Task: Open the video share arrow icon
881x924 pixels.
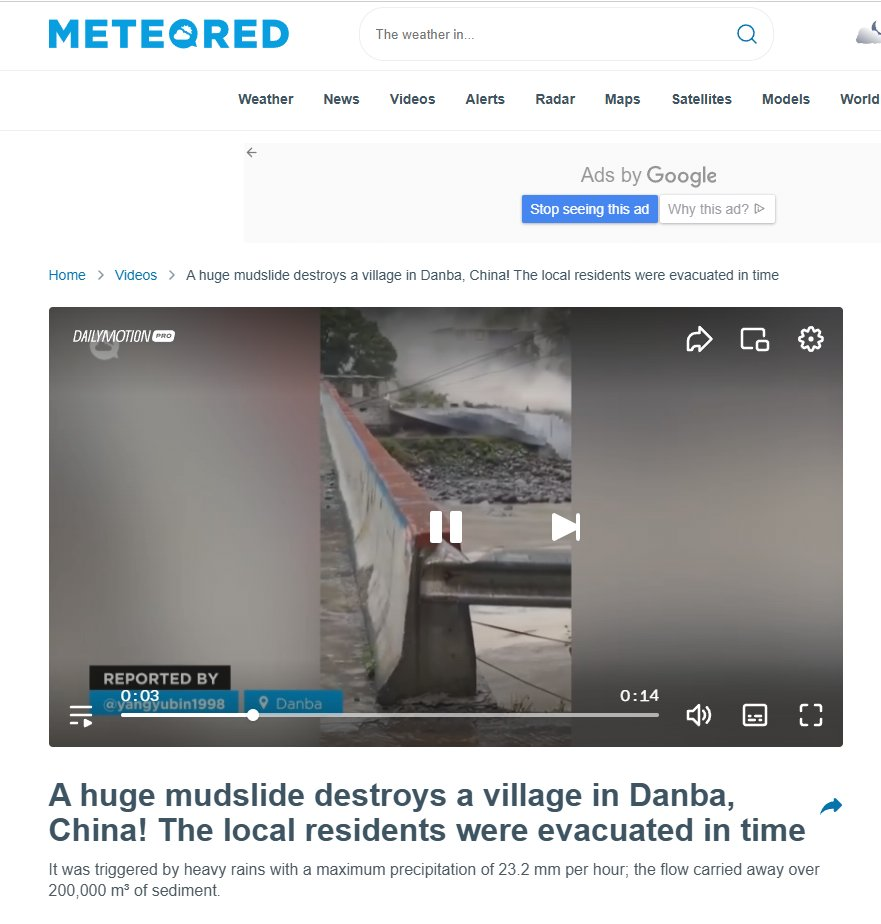Action: click(x=699, y=339)
